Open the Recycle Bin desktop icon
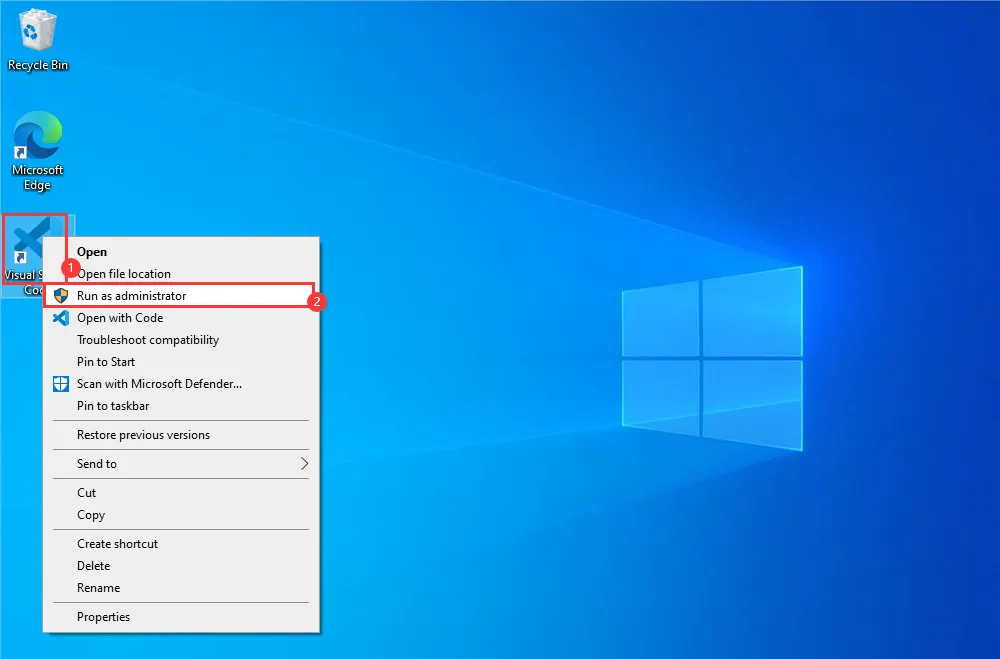The image size is (1000, 659). [x=38, y=32]
